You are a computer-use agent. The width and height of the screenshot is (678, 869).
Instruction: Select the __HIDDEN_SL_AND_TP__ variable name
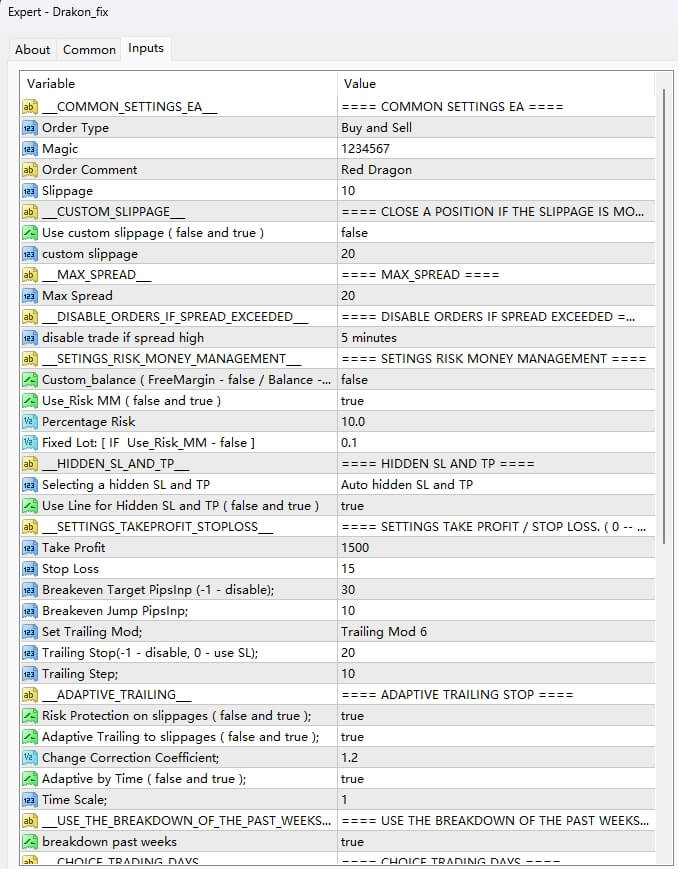point(116,464)
